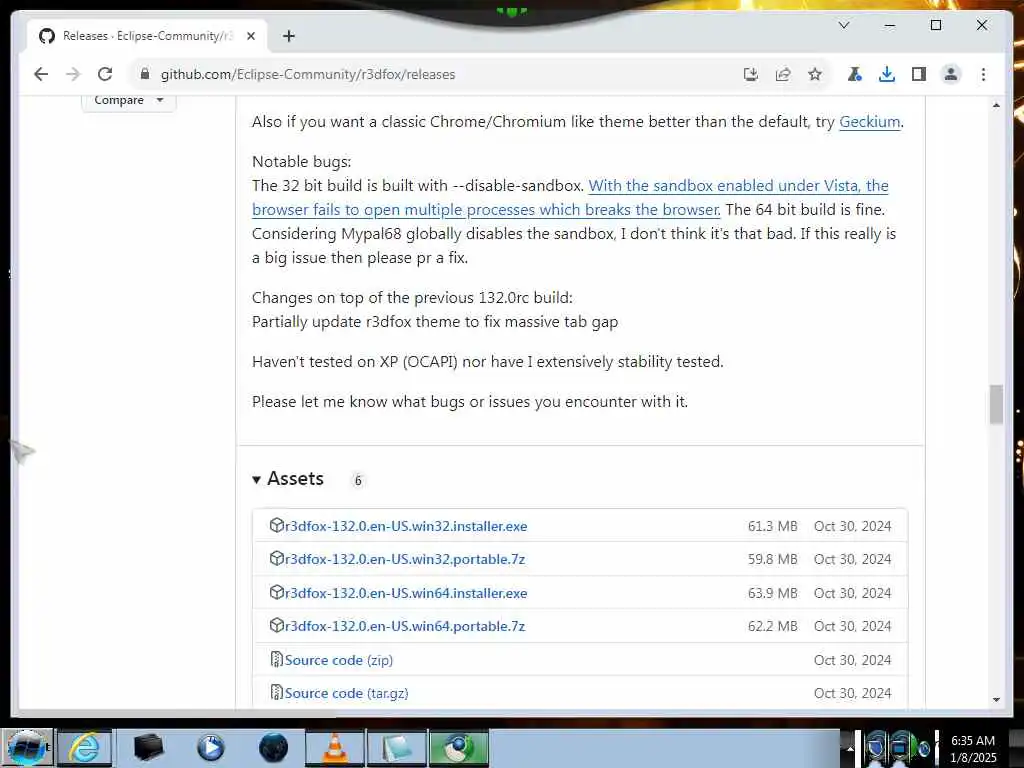Download Source code (zip)
This screenshot has height=768, width=1024.
pos(339,660)
